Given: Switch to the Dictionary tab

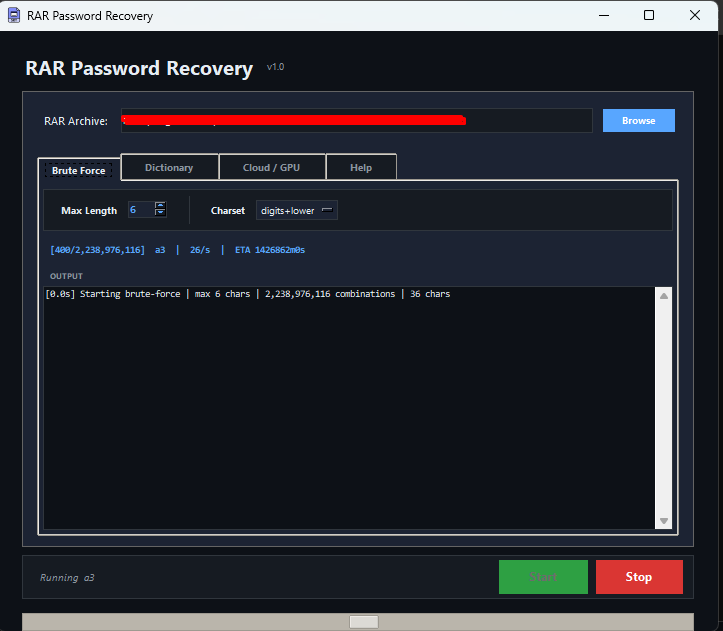Looking at the screenshot, I should [169, 167].
